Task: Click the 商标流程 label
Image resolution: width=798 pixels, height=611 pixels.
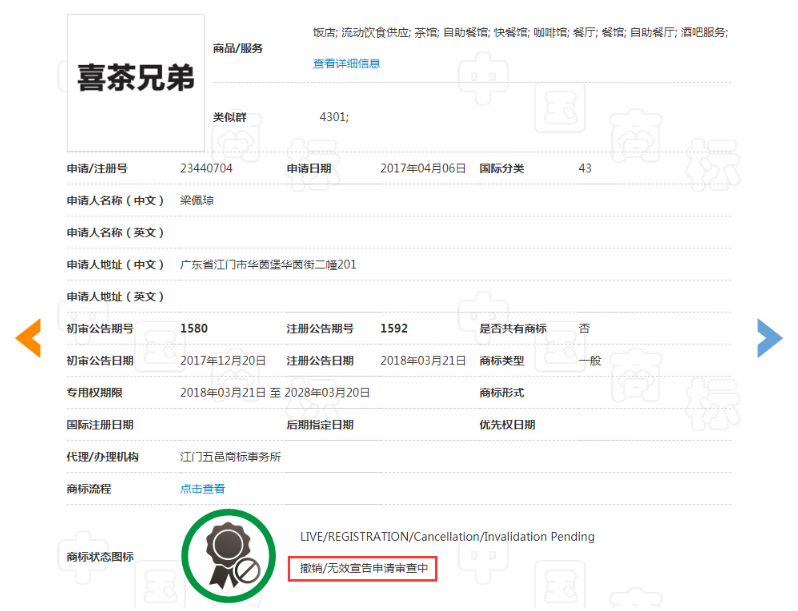Action: [89, 489]
